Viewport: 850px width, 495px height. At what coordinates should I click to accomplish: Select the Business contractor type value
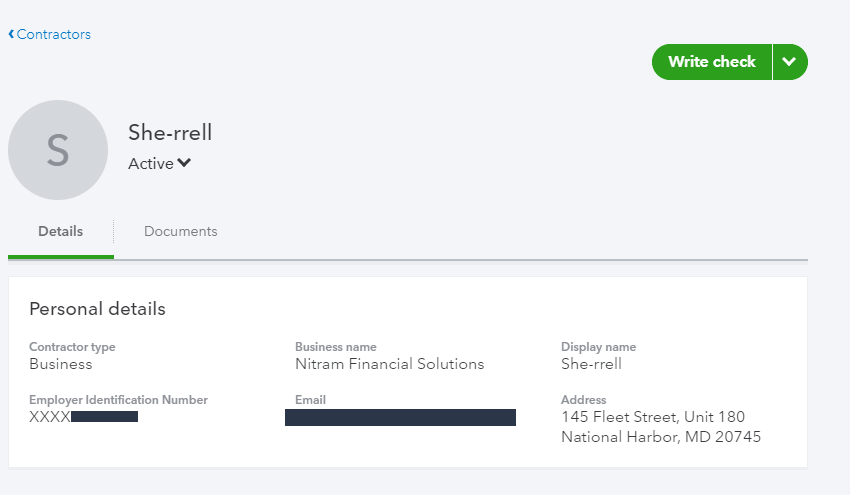[x=60, y=364]
